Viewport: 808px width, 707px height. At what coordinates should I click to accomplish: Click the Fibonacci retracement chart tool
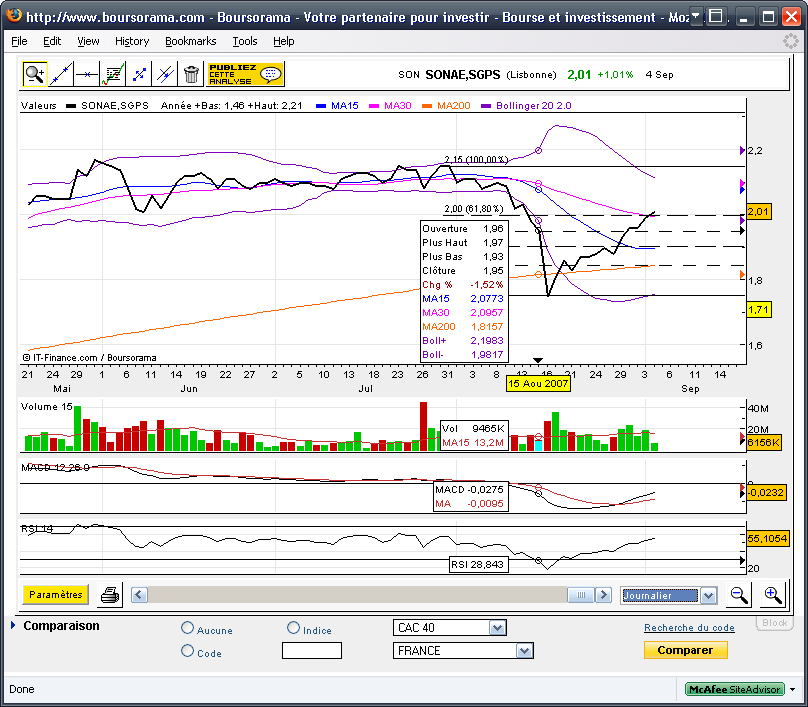(113, 73)
